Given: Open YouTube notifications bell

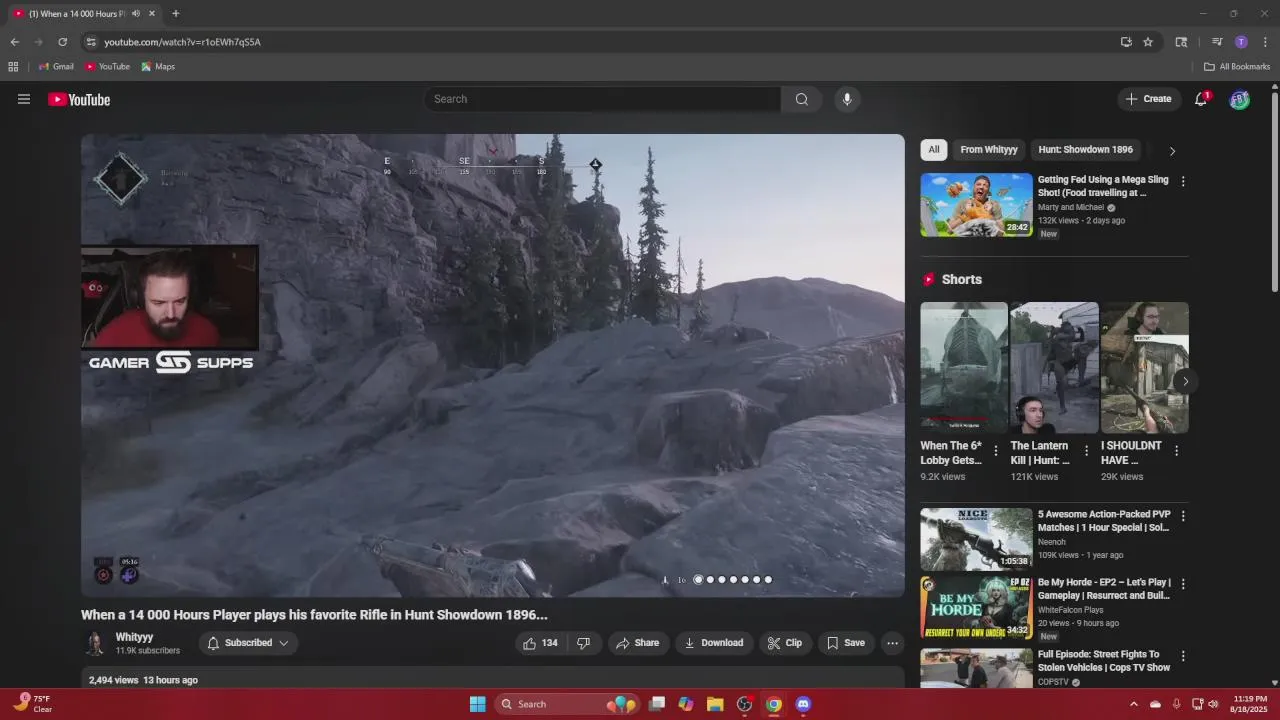Looking at the screenshot, I should point(1201,99).
